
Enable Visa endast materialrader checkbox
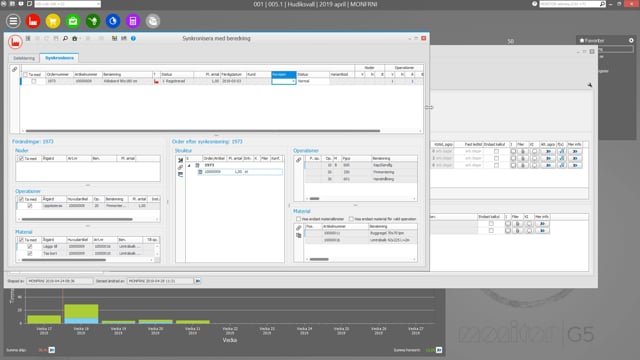click(x=298, y=219)
